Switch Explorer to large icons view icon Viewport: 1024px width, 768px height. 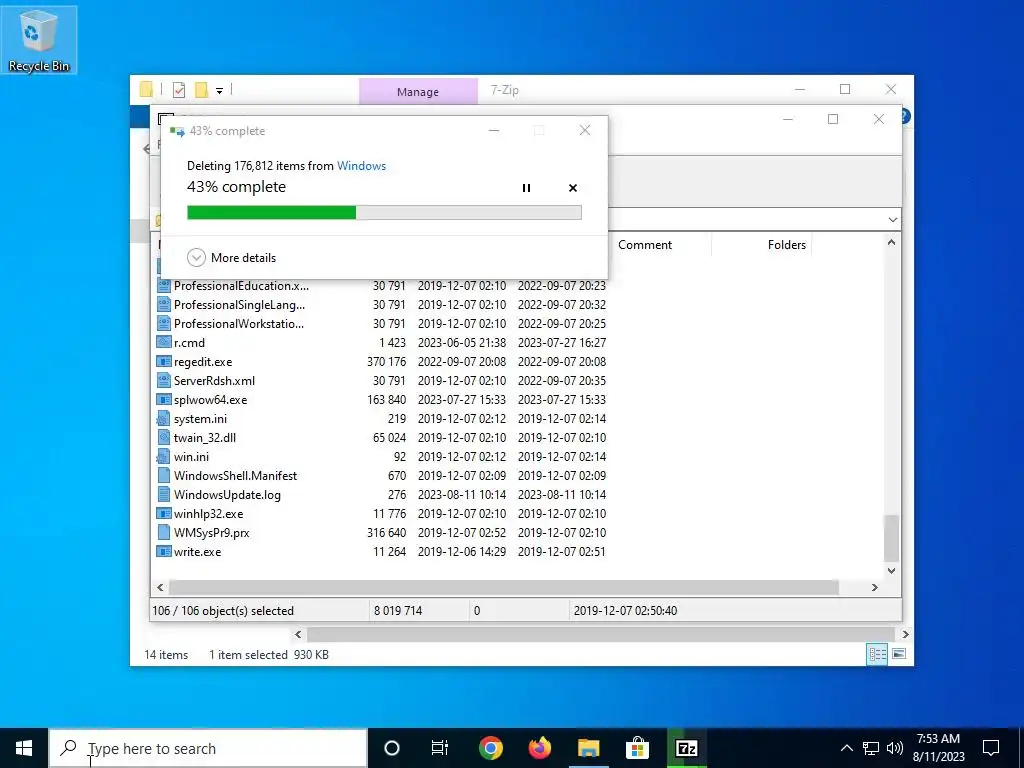click(x=899, y=654)
